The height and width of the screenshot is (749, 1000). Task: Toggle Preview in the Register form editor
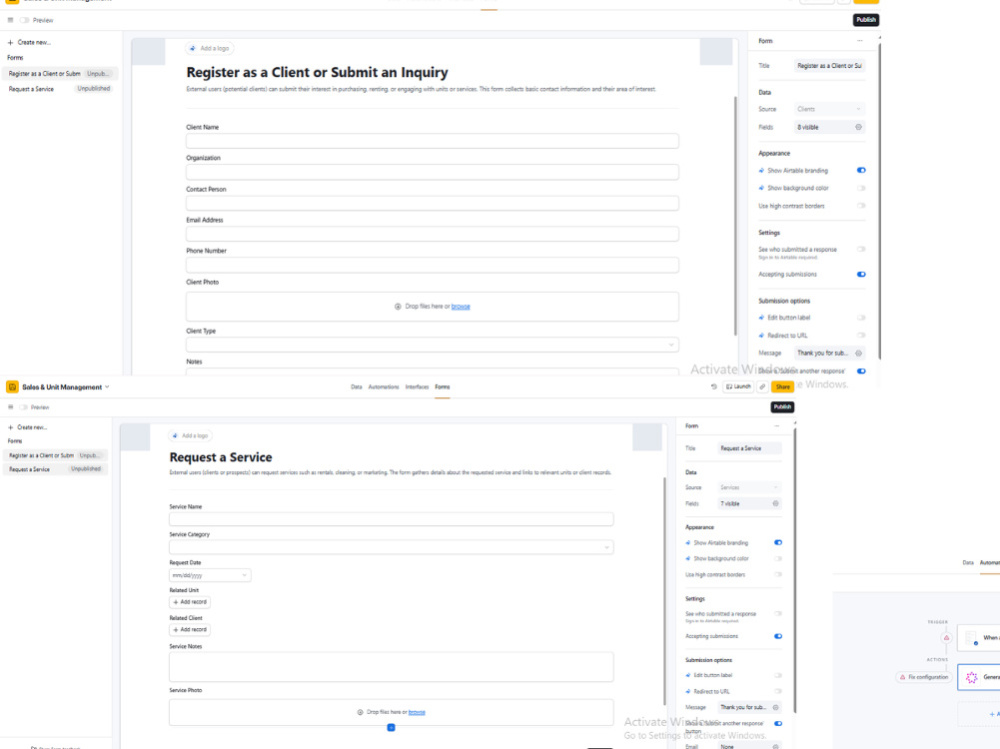coord(24,20)
